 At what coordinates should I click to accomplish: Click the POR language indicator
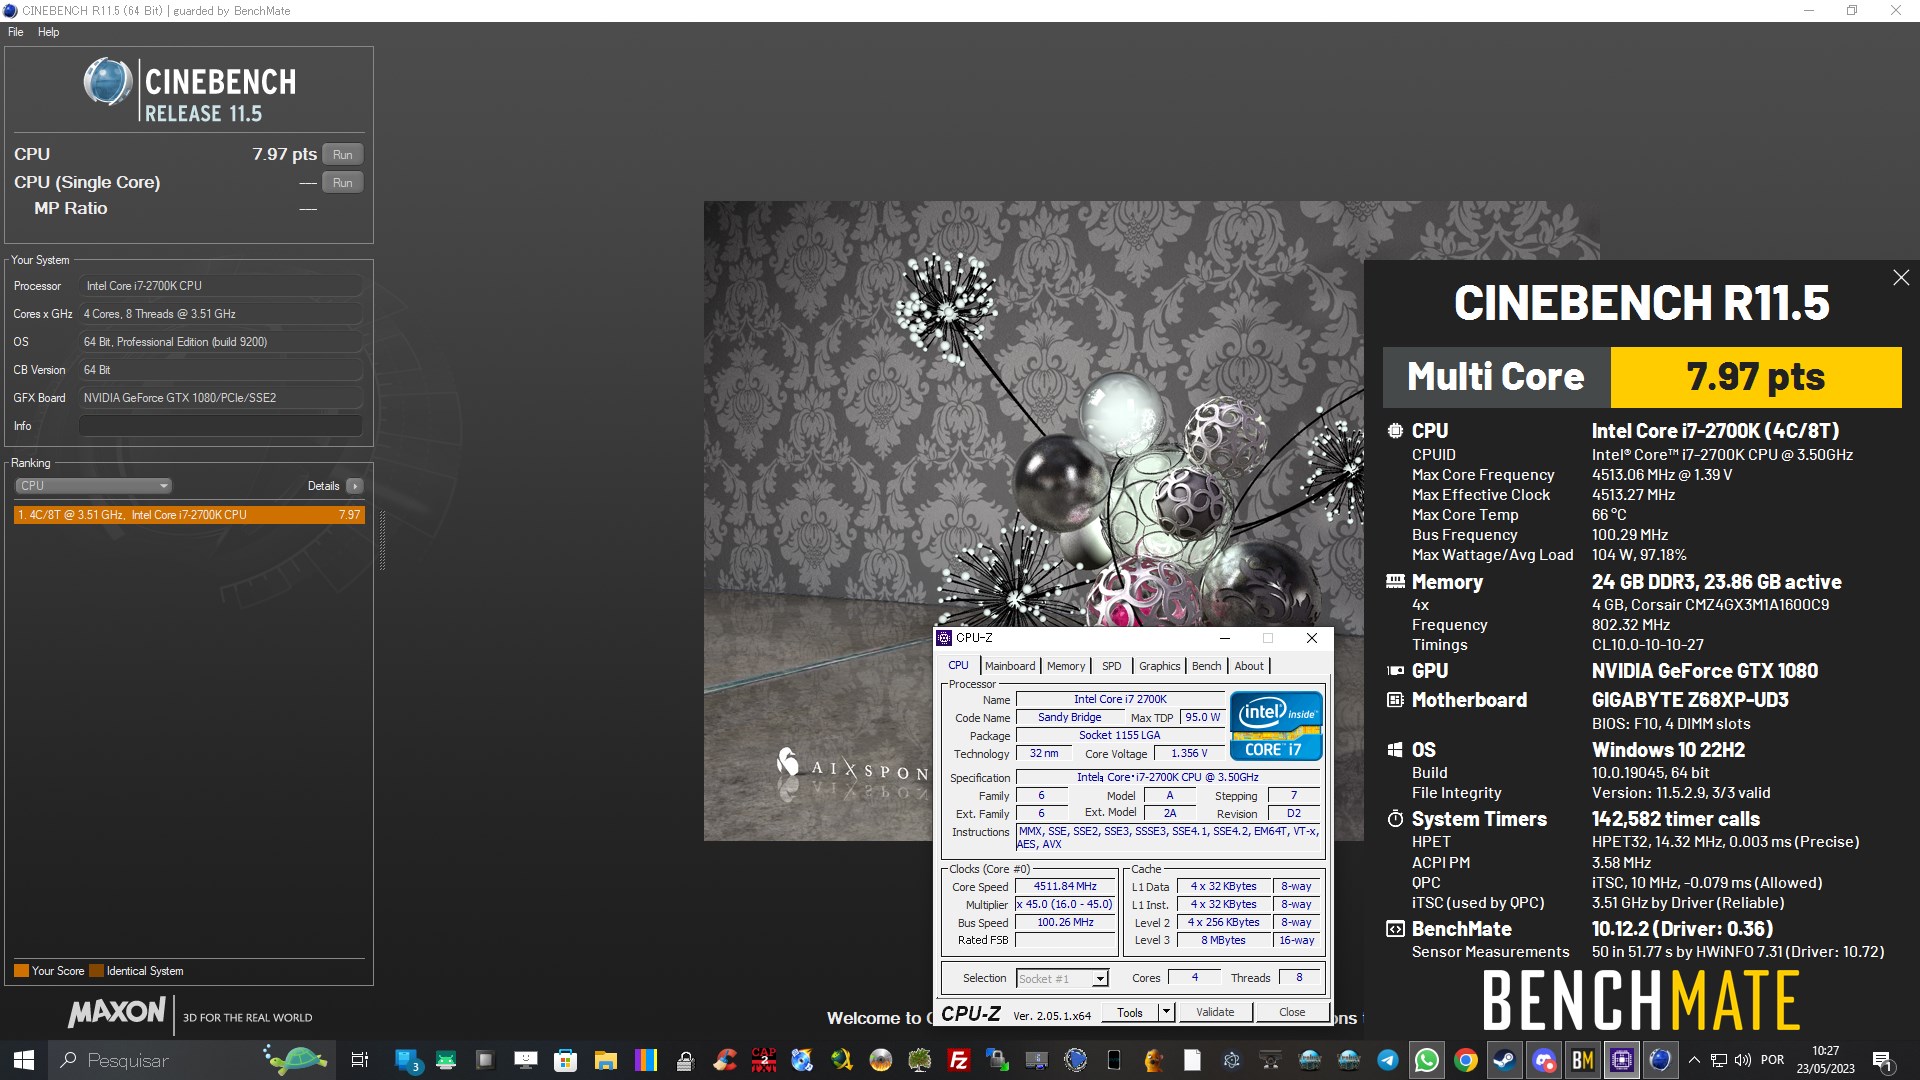click(x=1772, y=1060)
